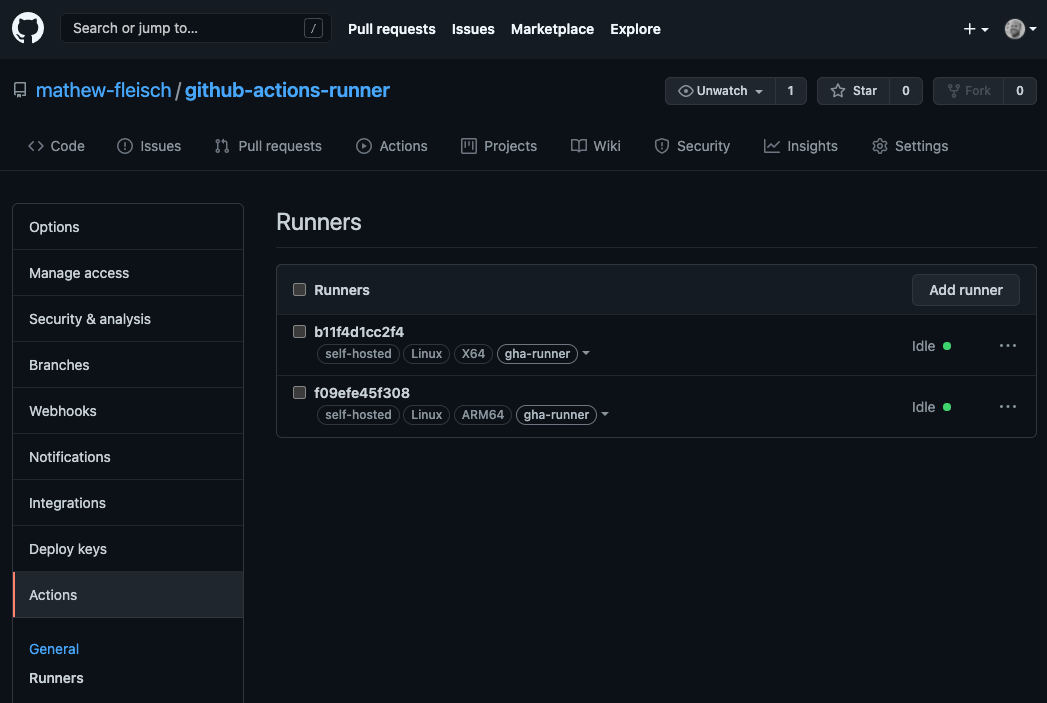
Task: Click green status dot for b11f4d1cc2f4
Action: point(947,346)
